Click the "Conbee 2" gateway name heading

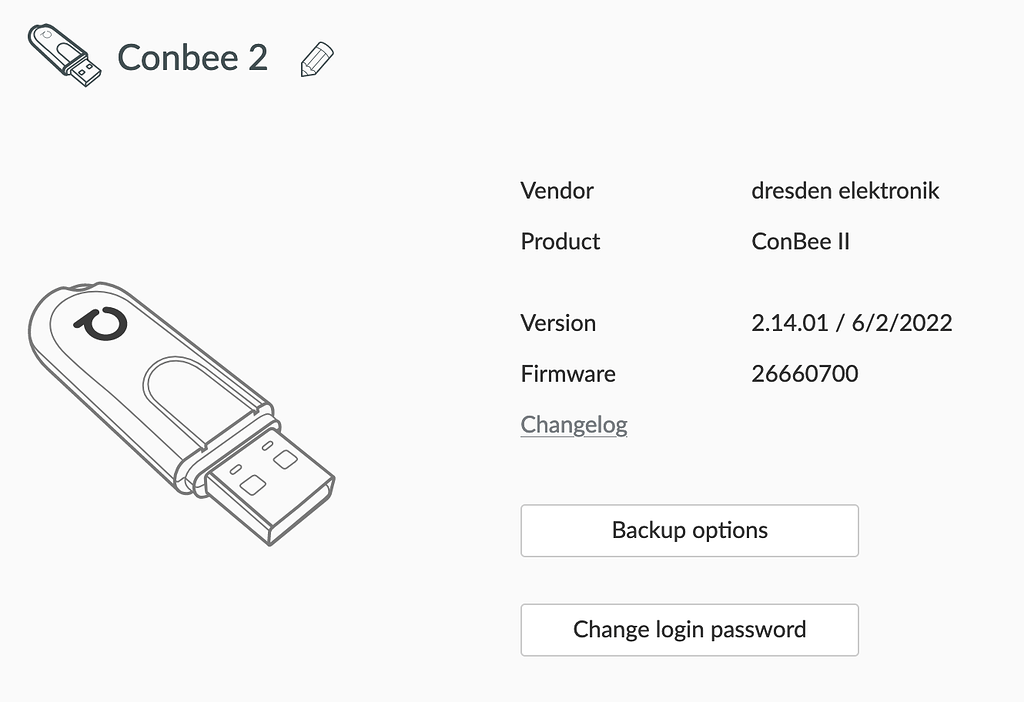coord(193,58)
